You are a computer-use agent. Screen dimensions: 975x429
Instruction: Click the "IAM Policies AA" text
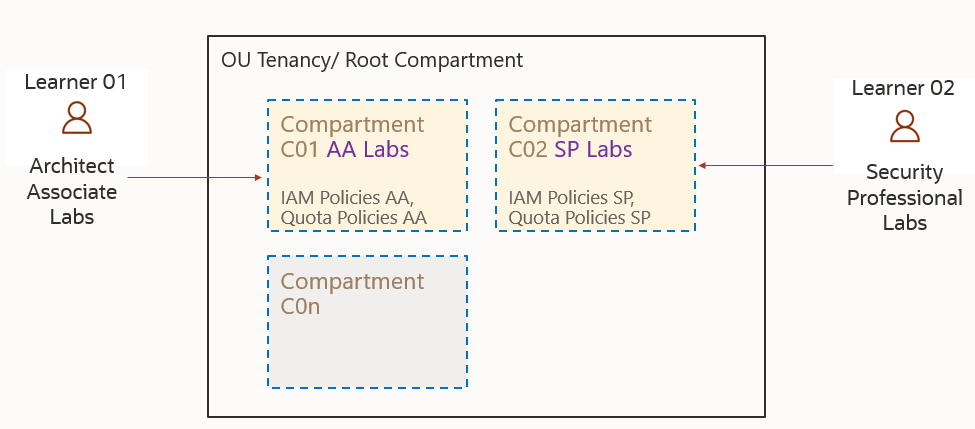click(346, 197)
